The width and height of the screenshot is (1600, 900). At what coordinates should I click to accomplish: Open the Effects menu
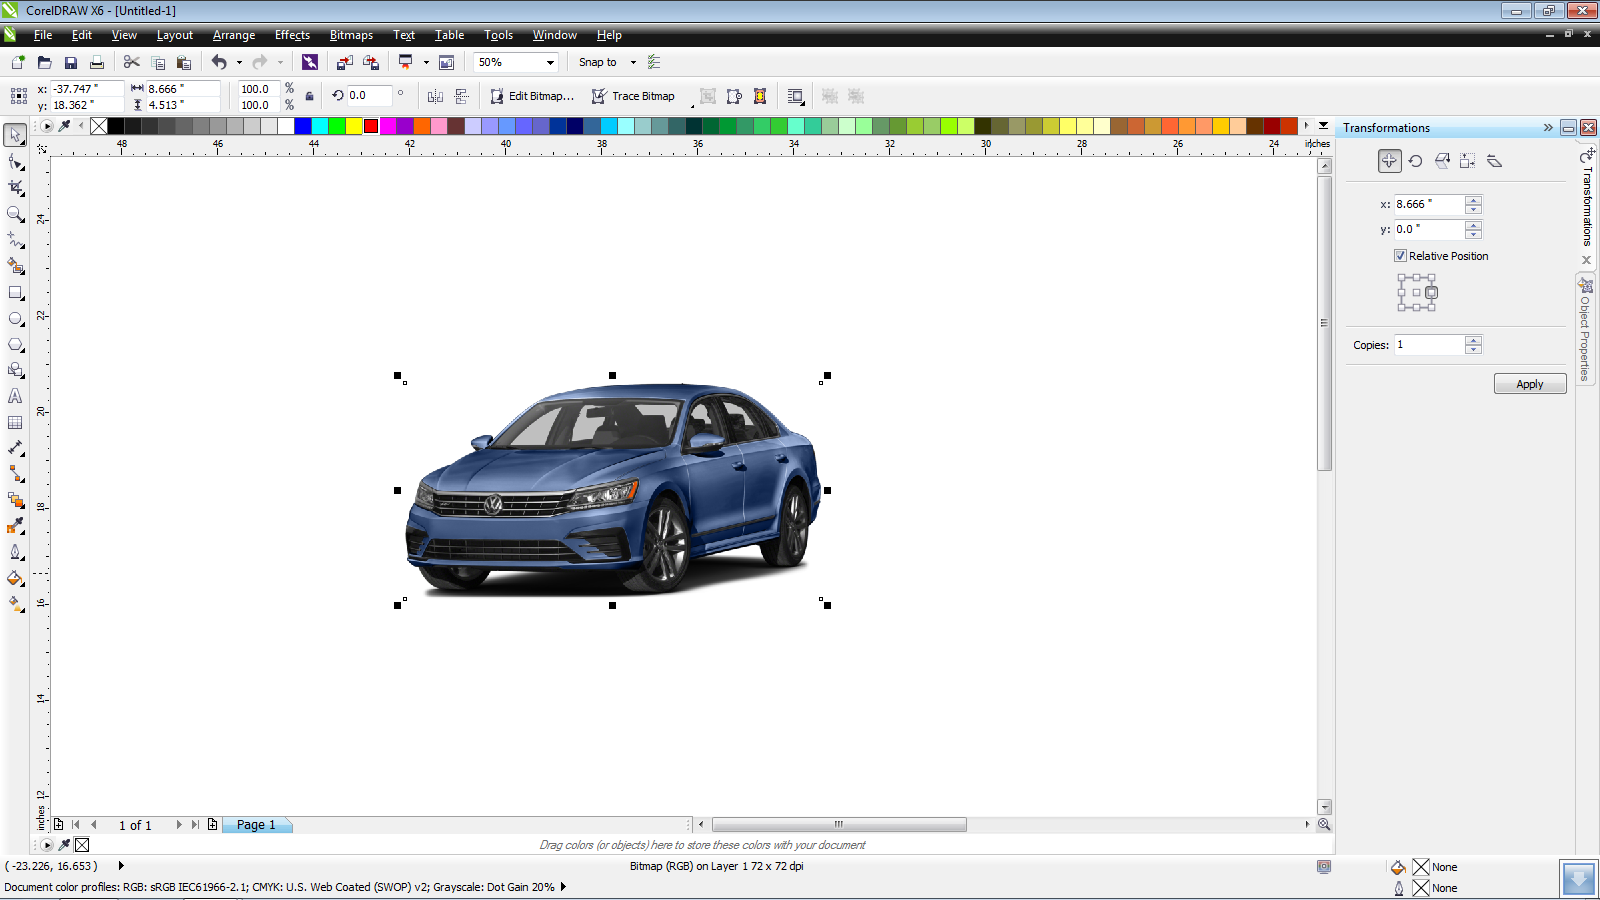tap(292, 35)
